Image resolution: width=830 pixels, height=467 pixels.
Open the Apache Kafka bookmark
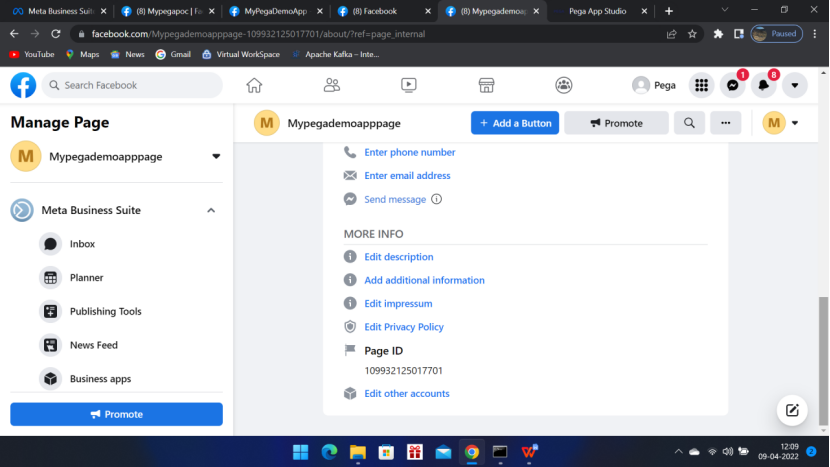(336, 54)
